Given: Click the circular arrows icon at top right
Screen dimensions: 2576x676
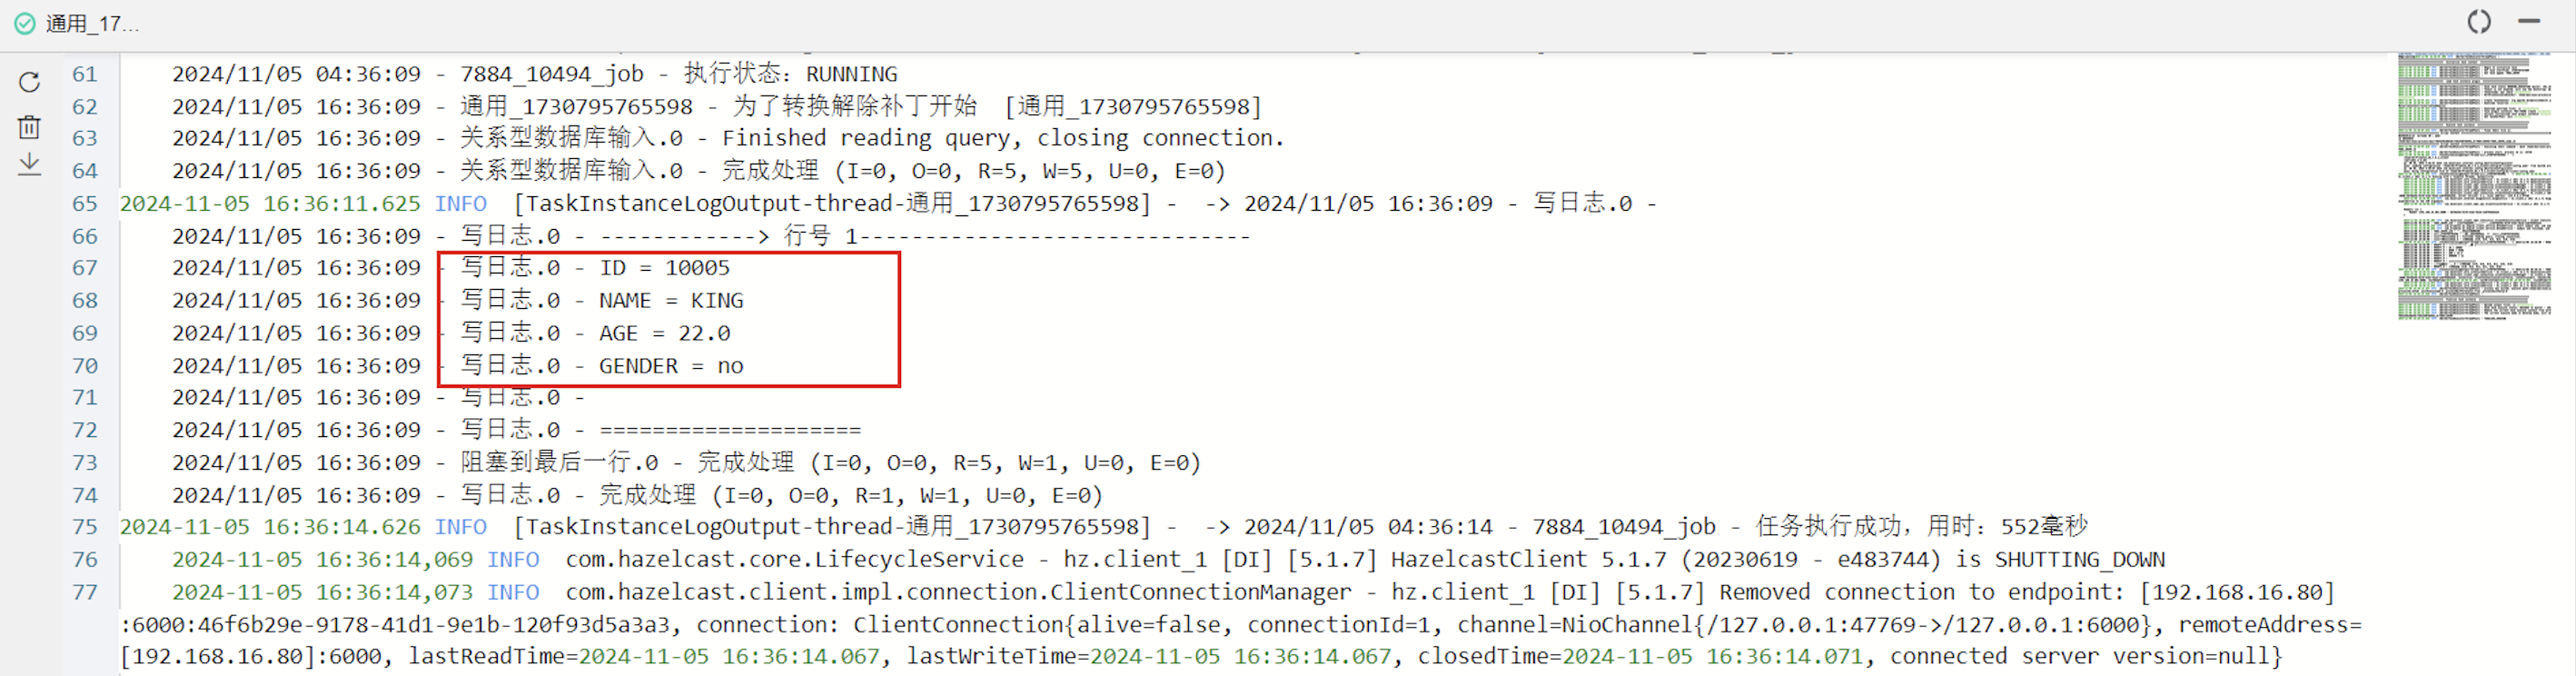Looking at the screenshot, I should 2478,22.
